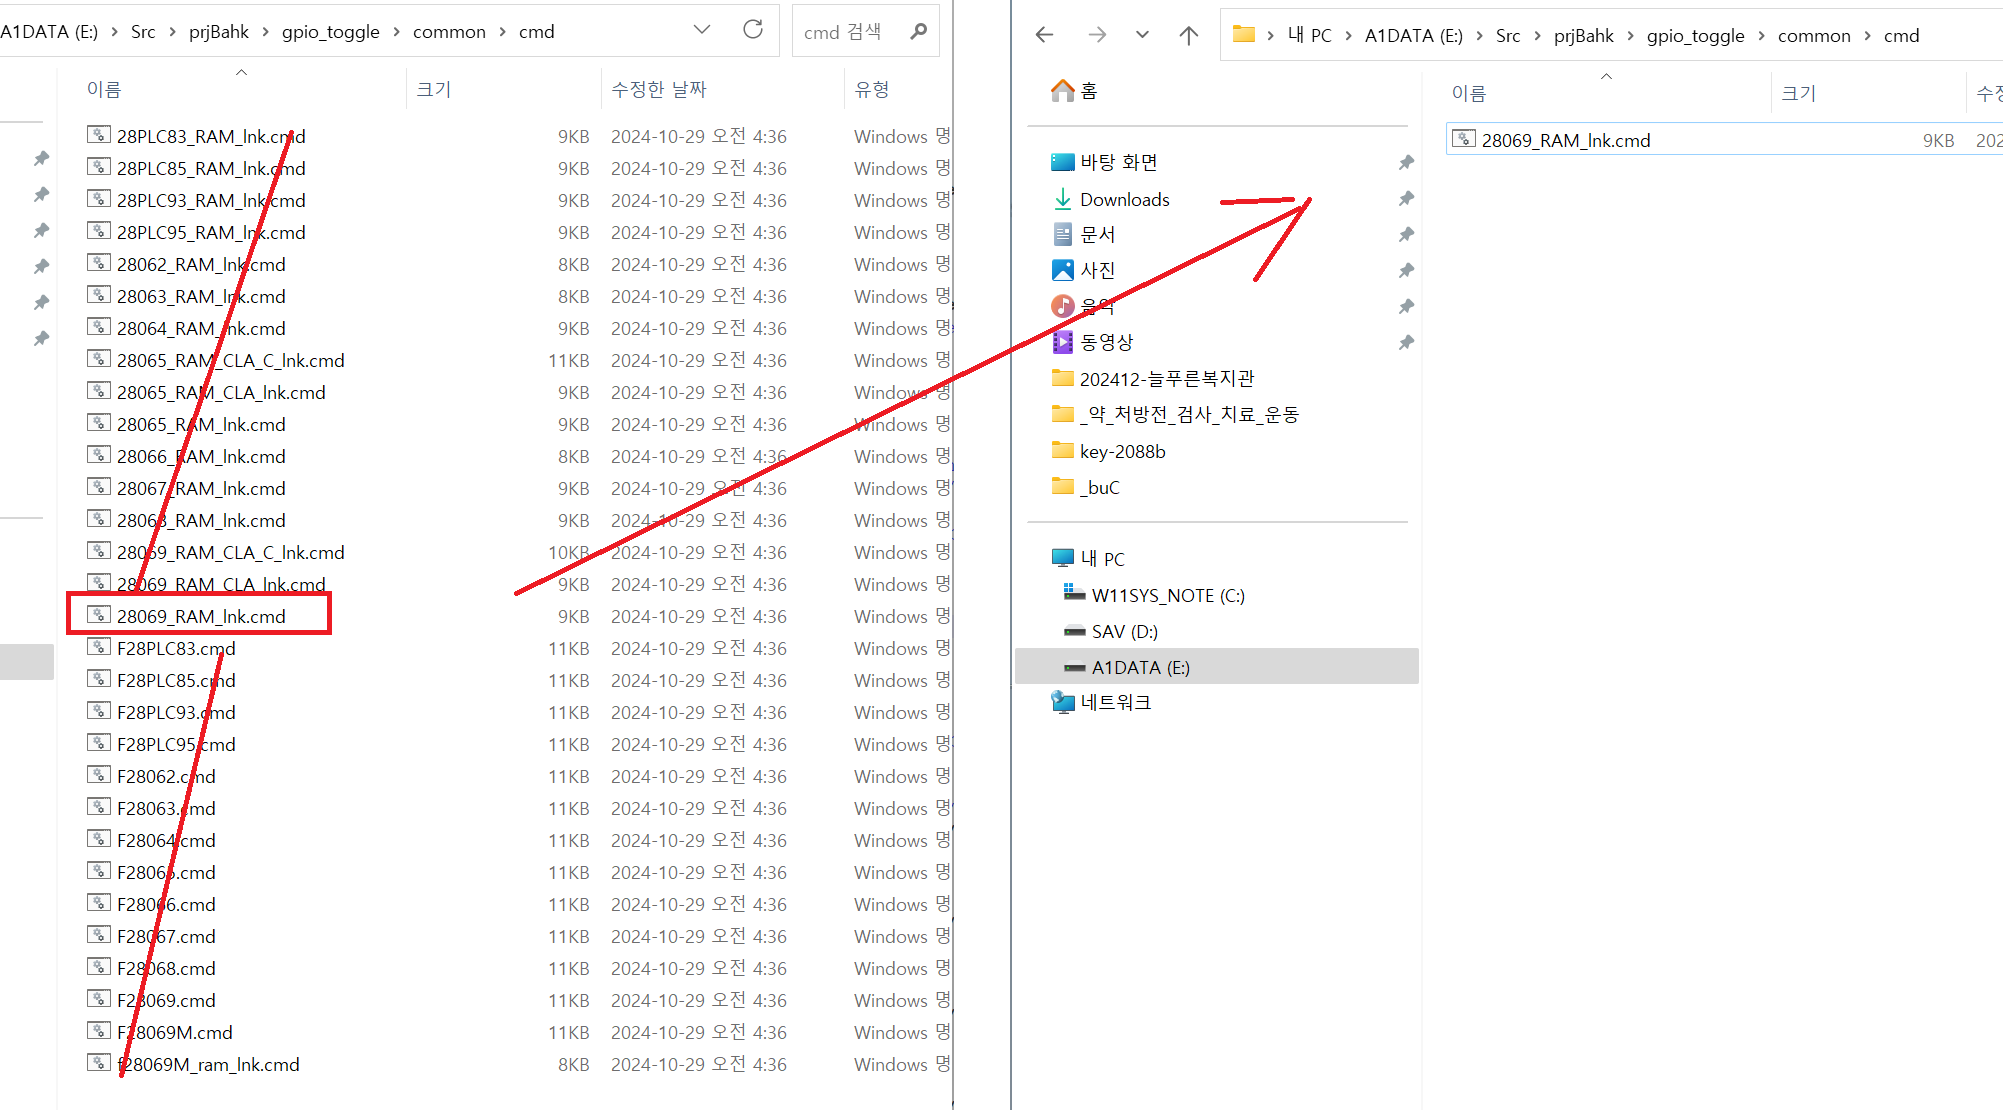Click the Back arrow in right window
This screenshot has height=1110, width=2003.
tap(1045, 35)
